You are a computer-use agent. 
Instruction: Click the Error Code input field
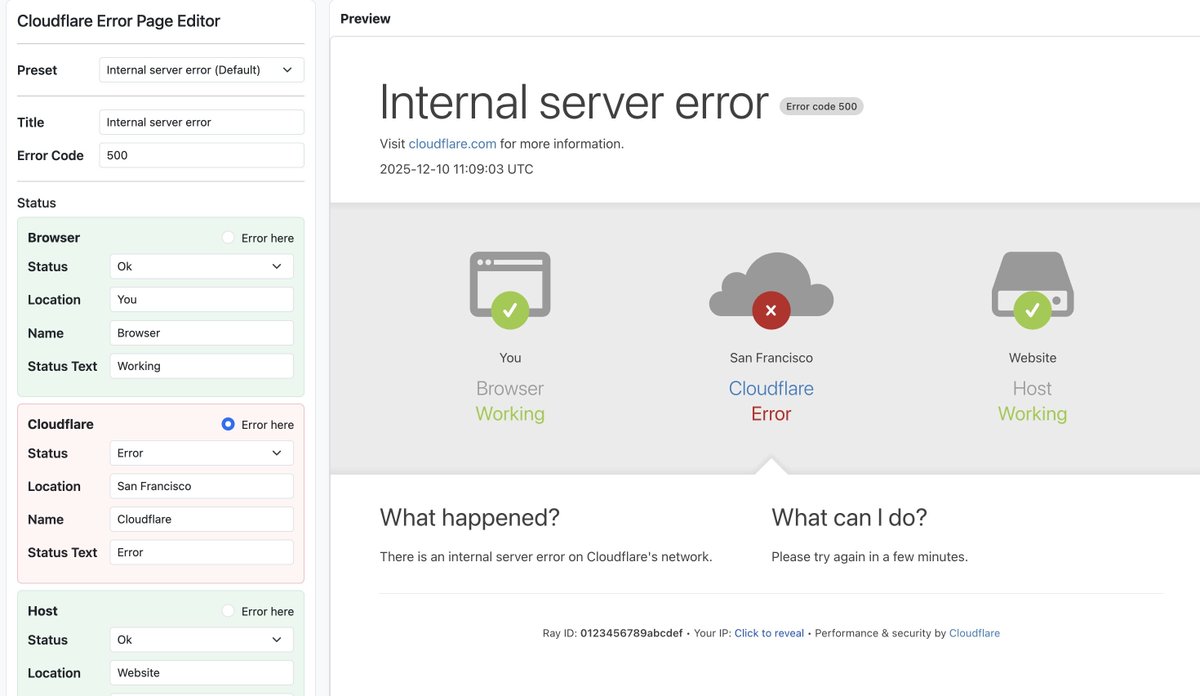tap(201, 155)
